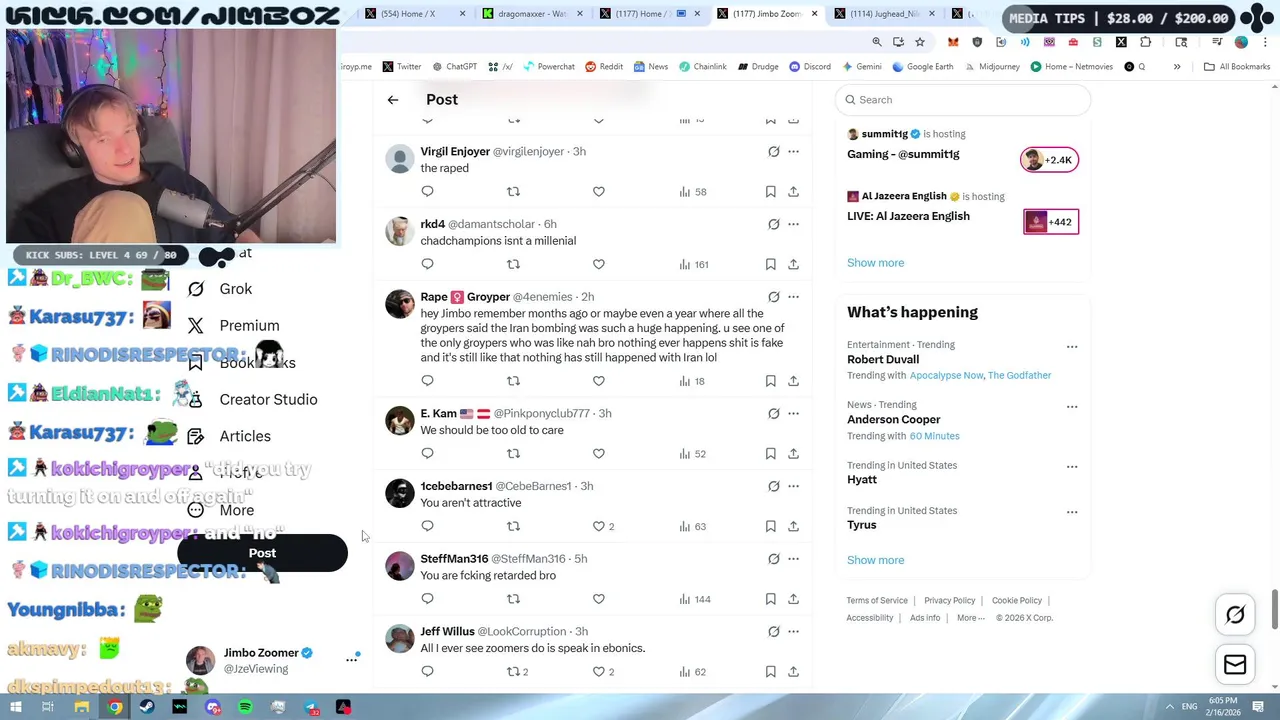1280x720 pixels.
Task: Reply to the rkd4 post
Action: tap(427, 264)
